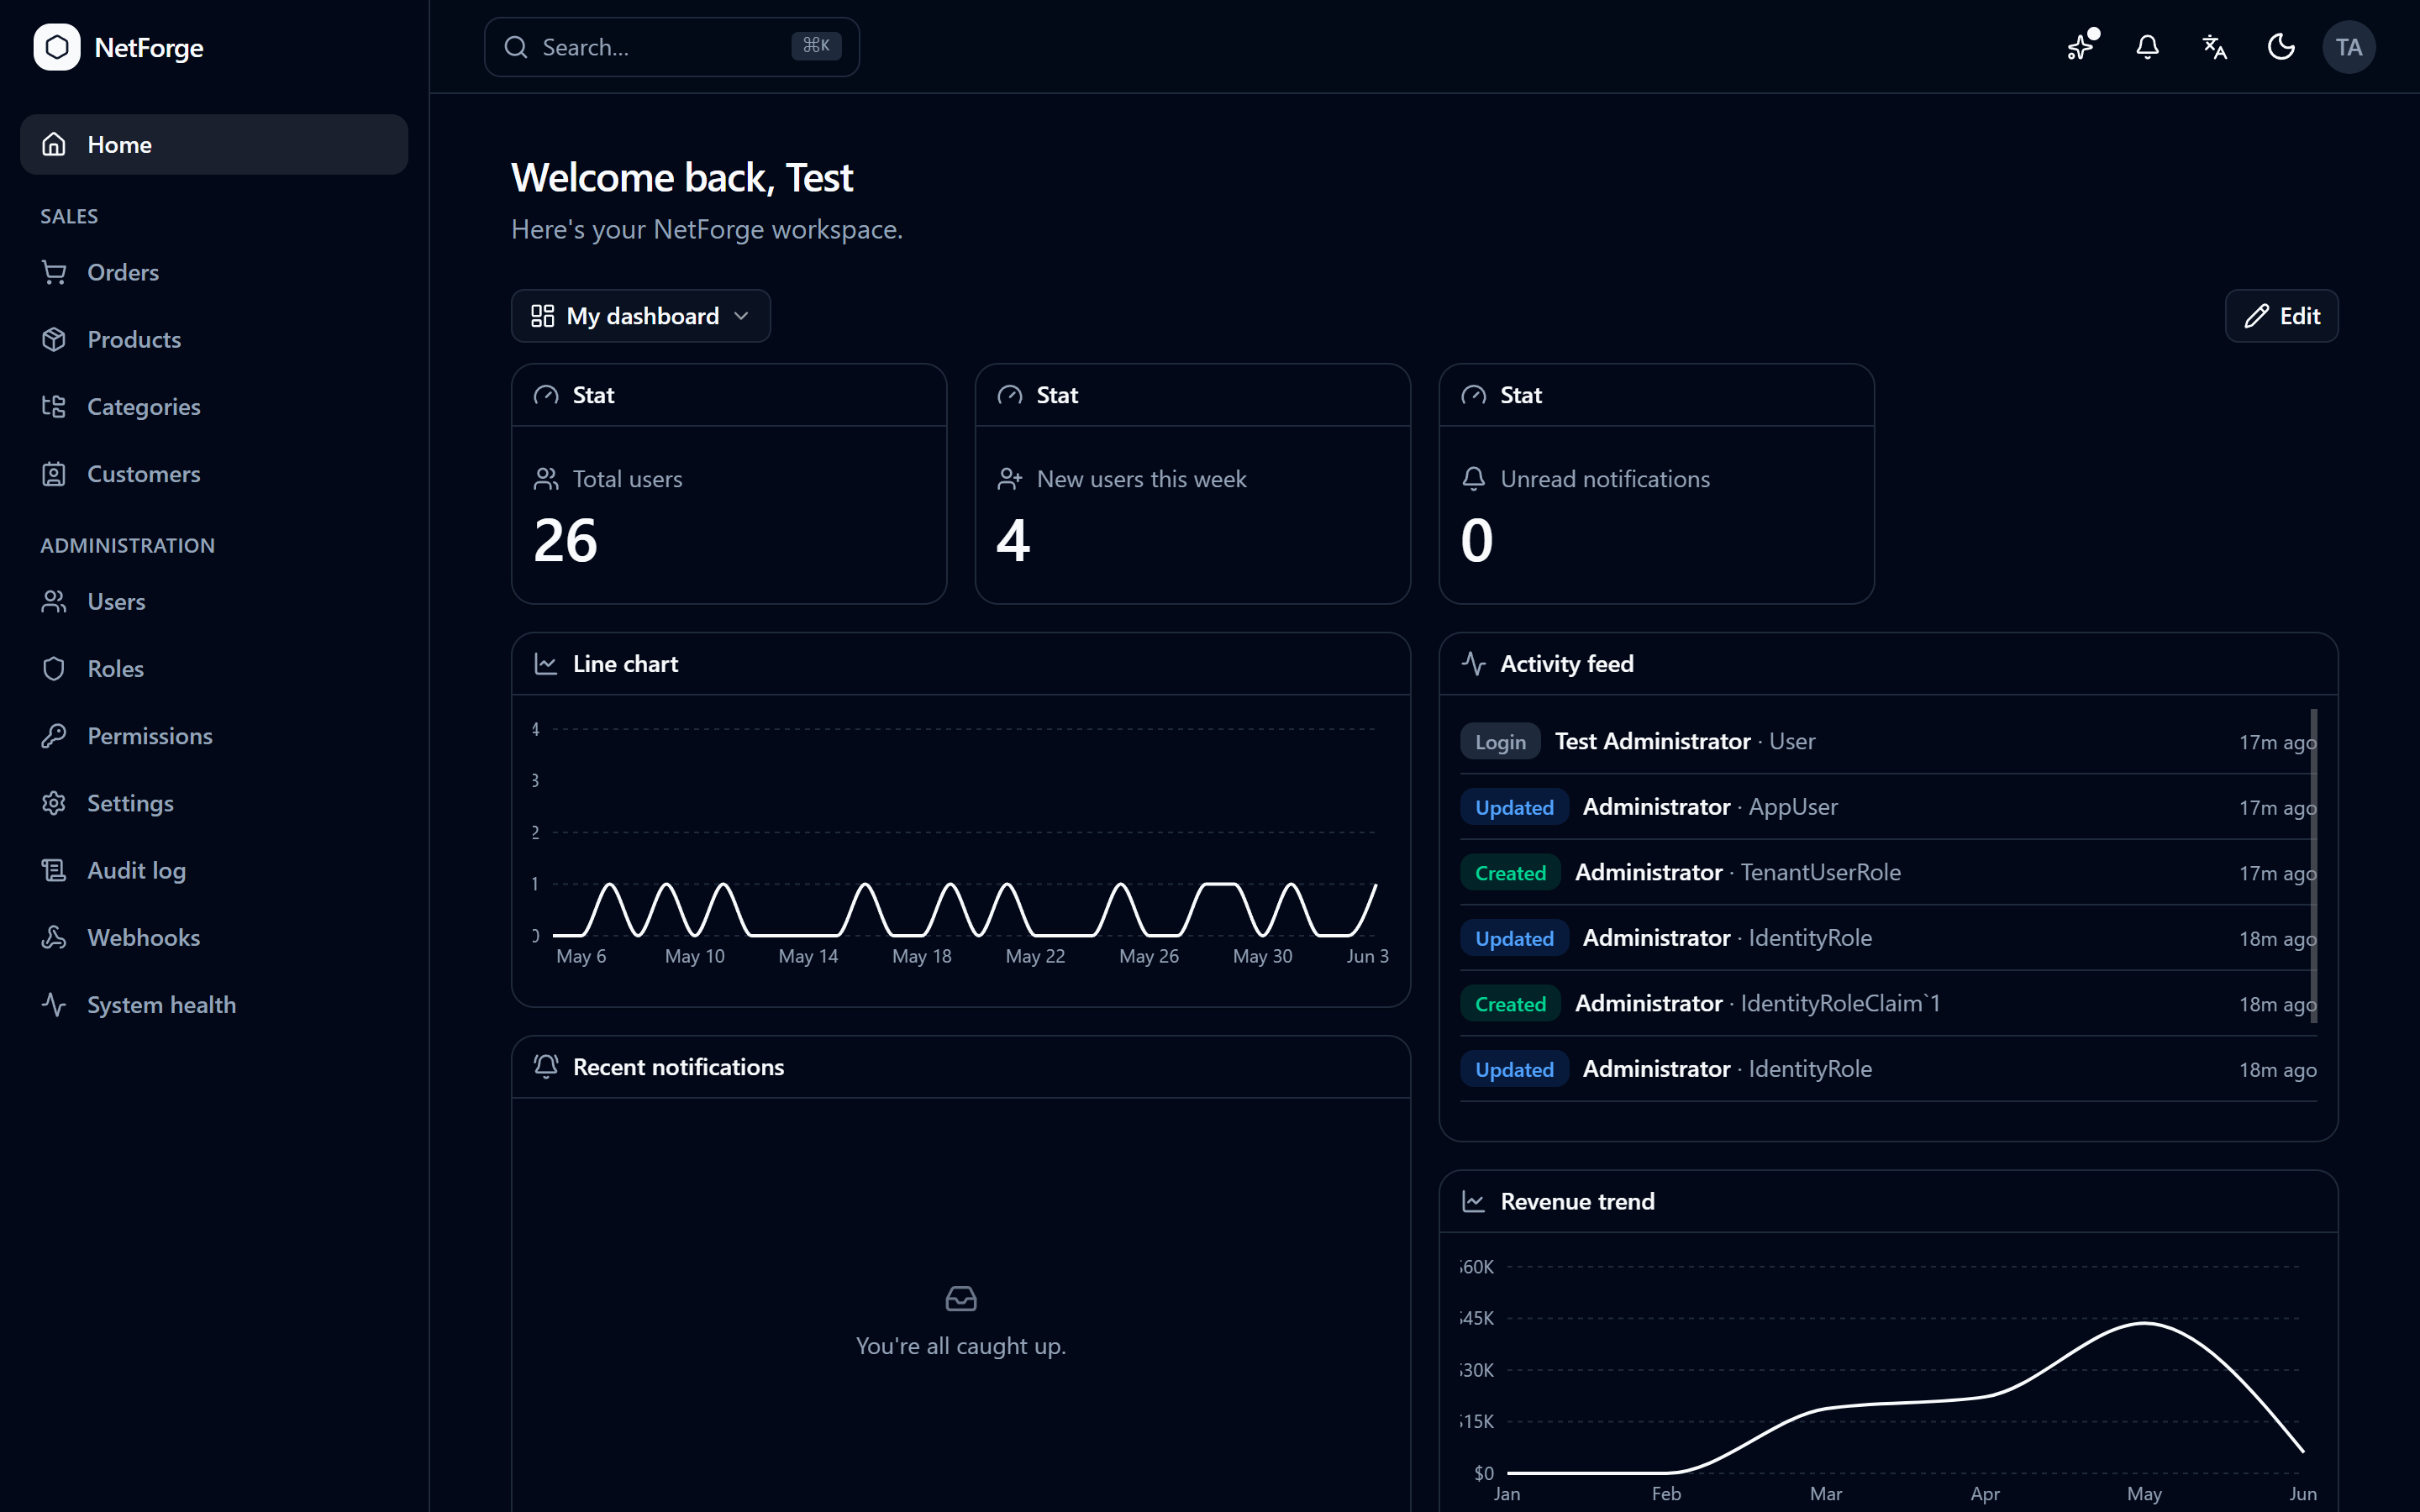This screenshot has height=1512, width=2420.
Task: Open the notifications bell in top bar
Action: pos(2147,47)
